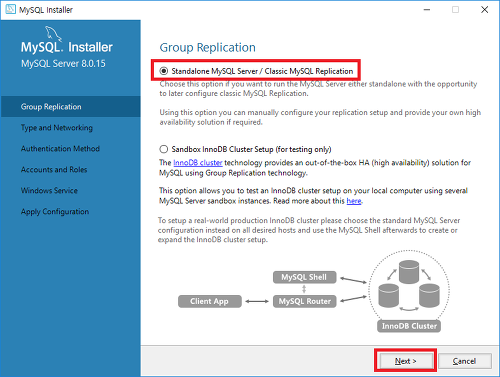Click the MySQL Installer title bar icon
The height and width of the screenshot is (377, 500).
[10, 9]
